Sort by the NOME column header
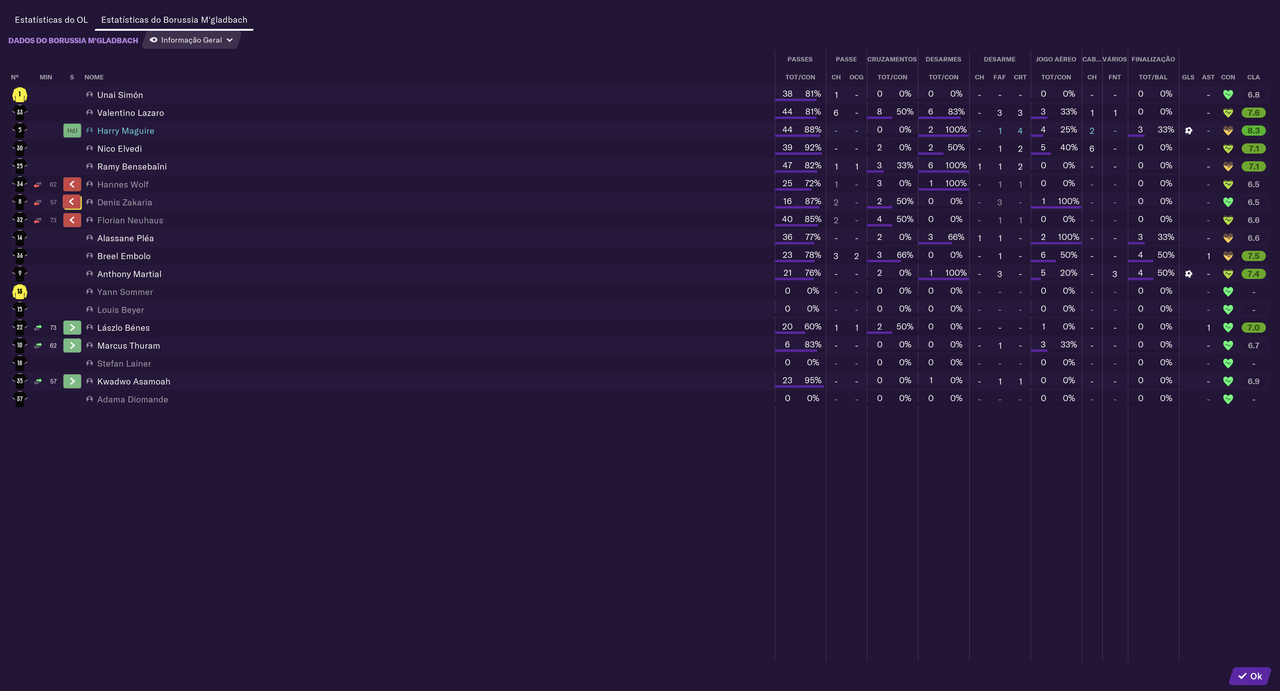Viewport: 1280px width, 691px height. [94, 77]
